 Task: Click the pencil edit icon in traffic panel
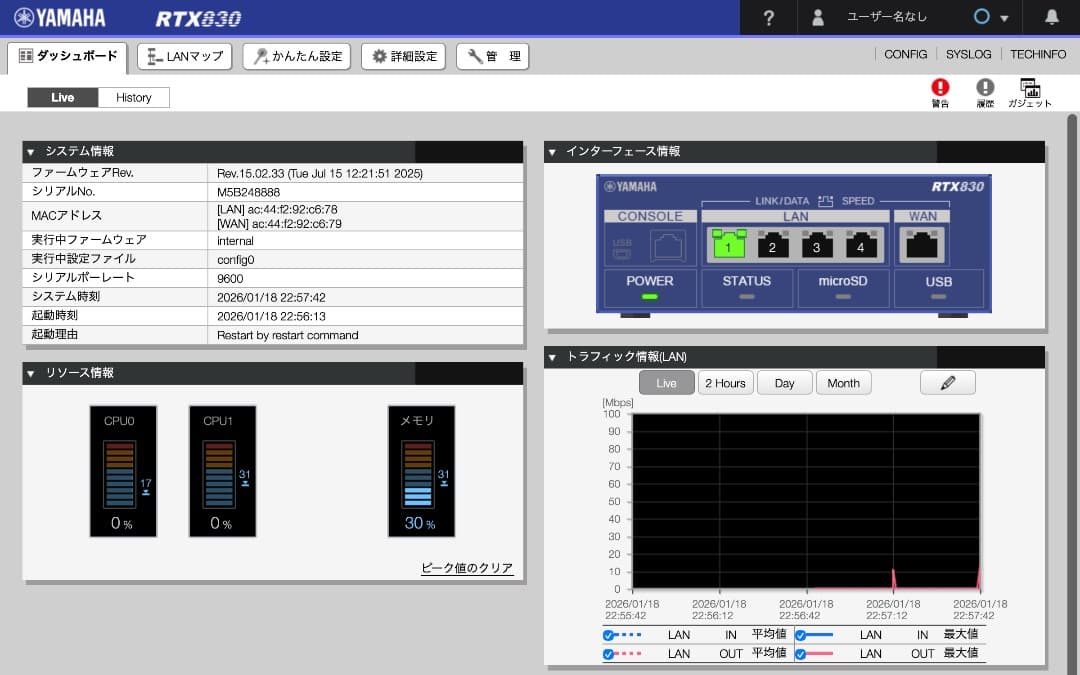click(947, 383)
